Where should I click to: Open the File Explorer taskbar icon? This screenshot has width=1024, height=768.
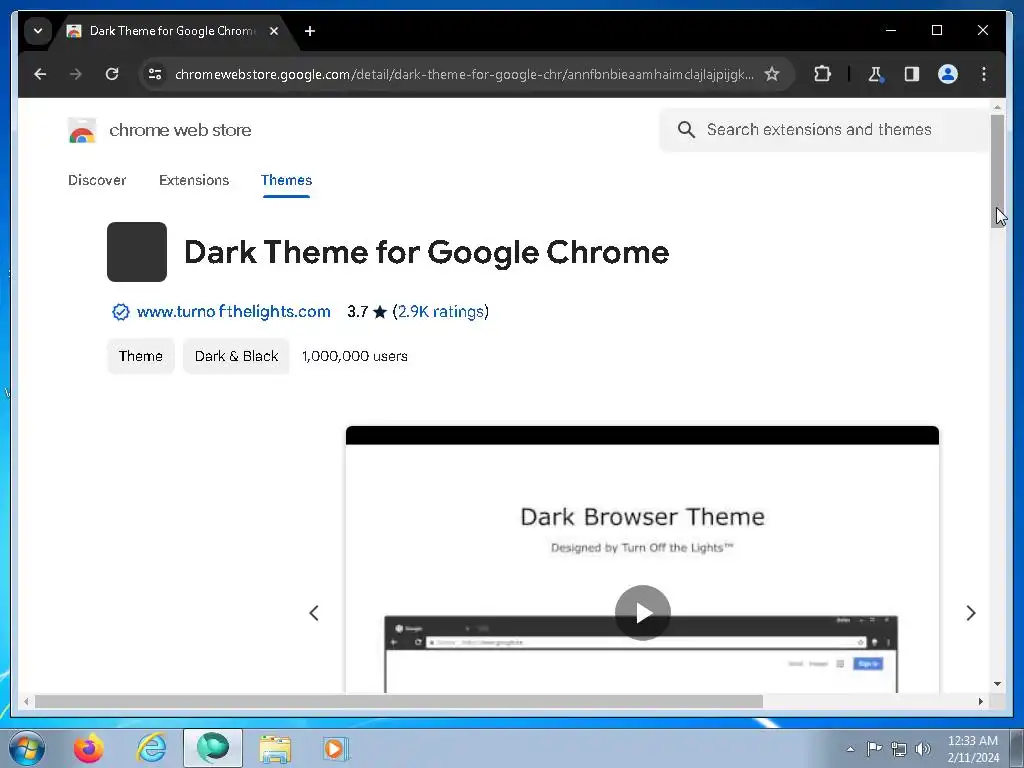click(275, 748)
